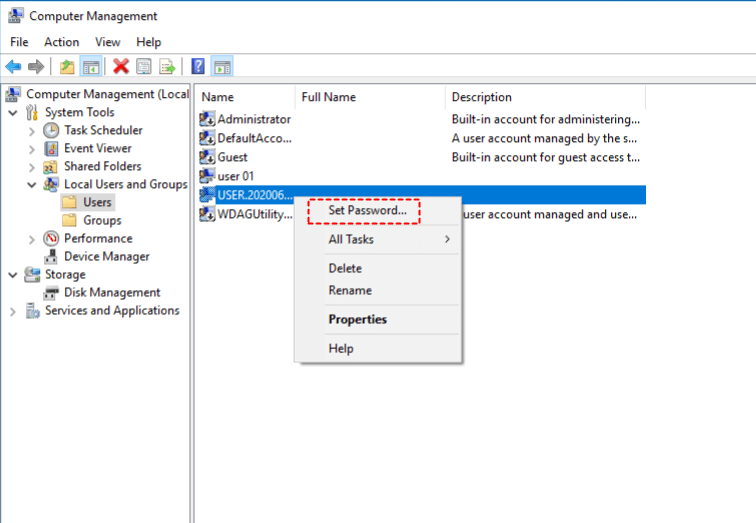Click the Local Users and Groups icon
Image resolution: width=756 pixels, height=523 pixels.
click(51, 185)
